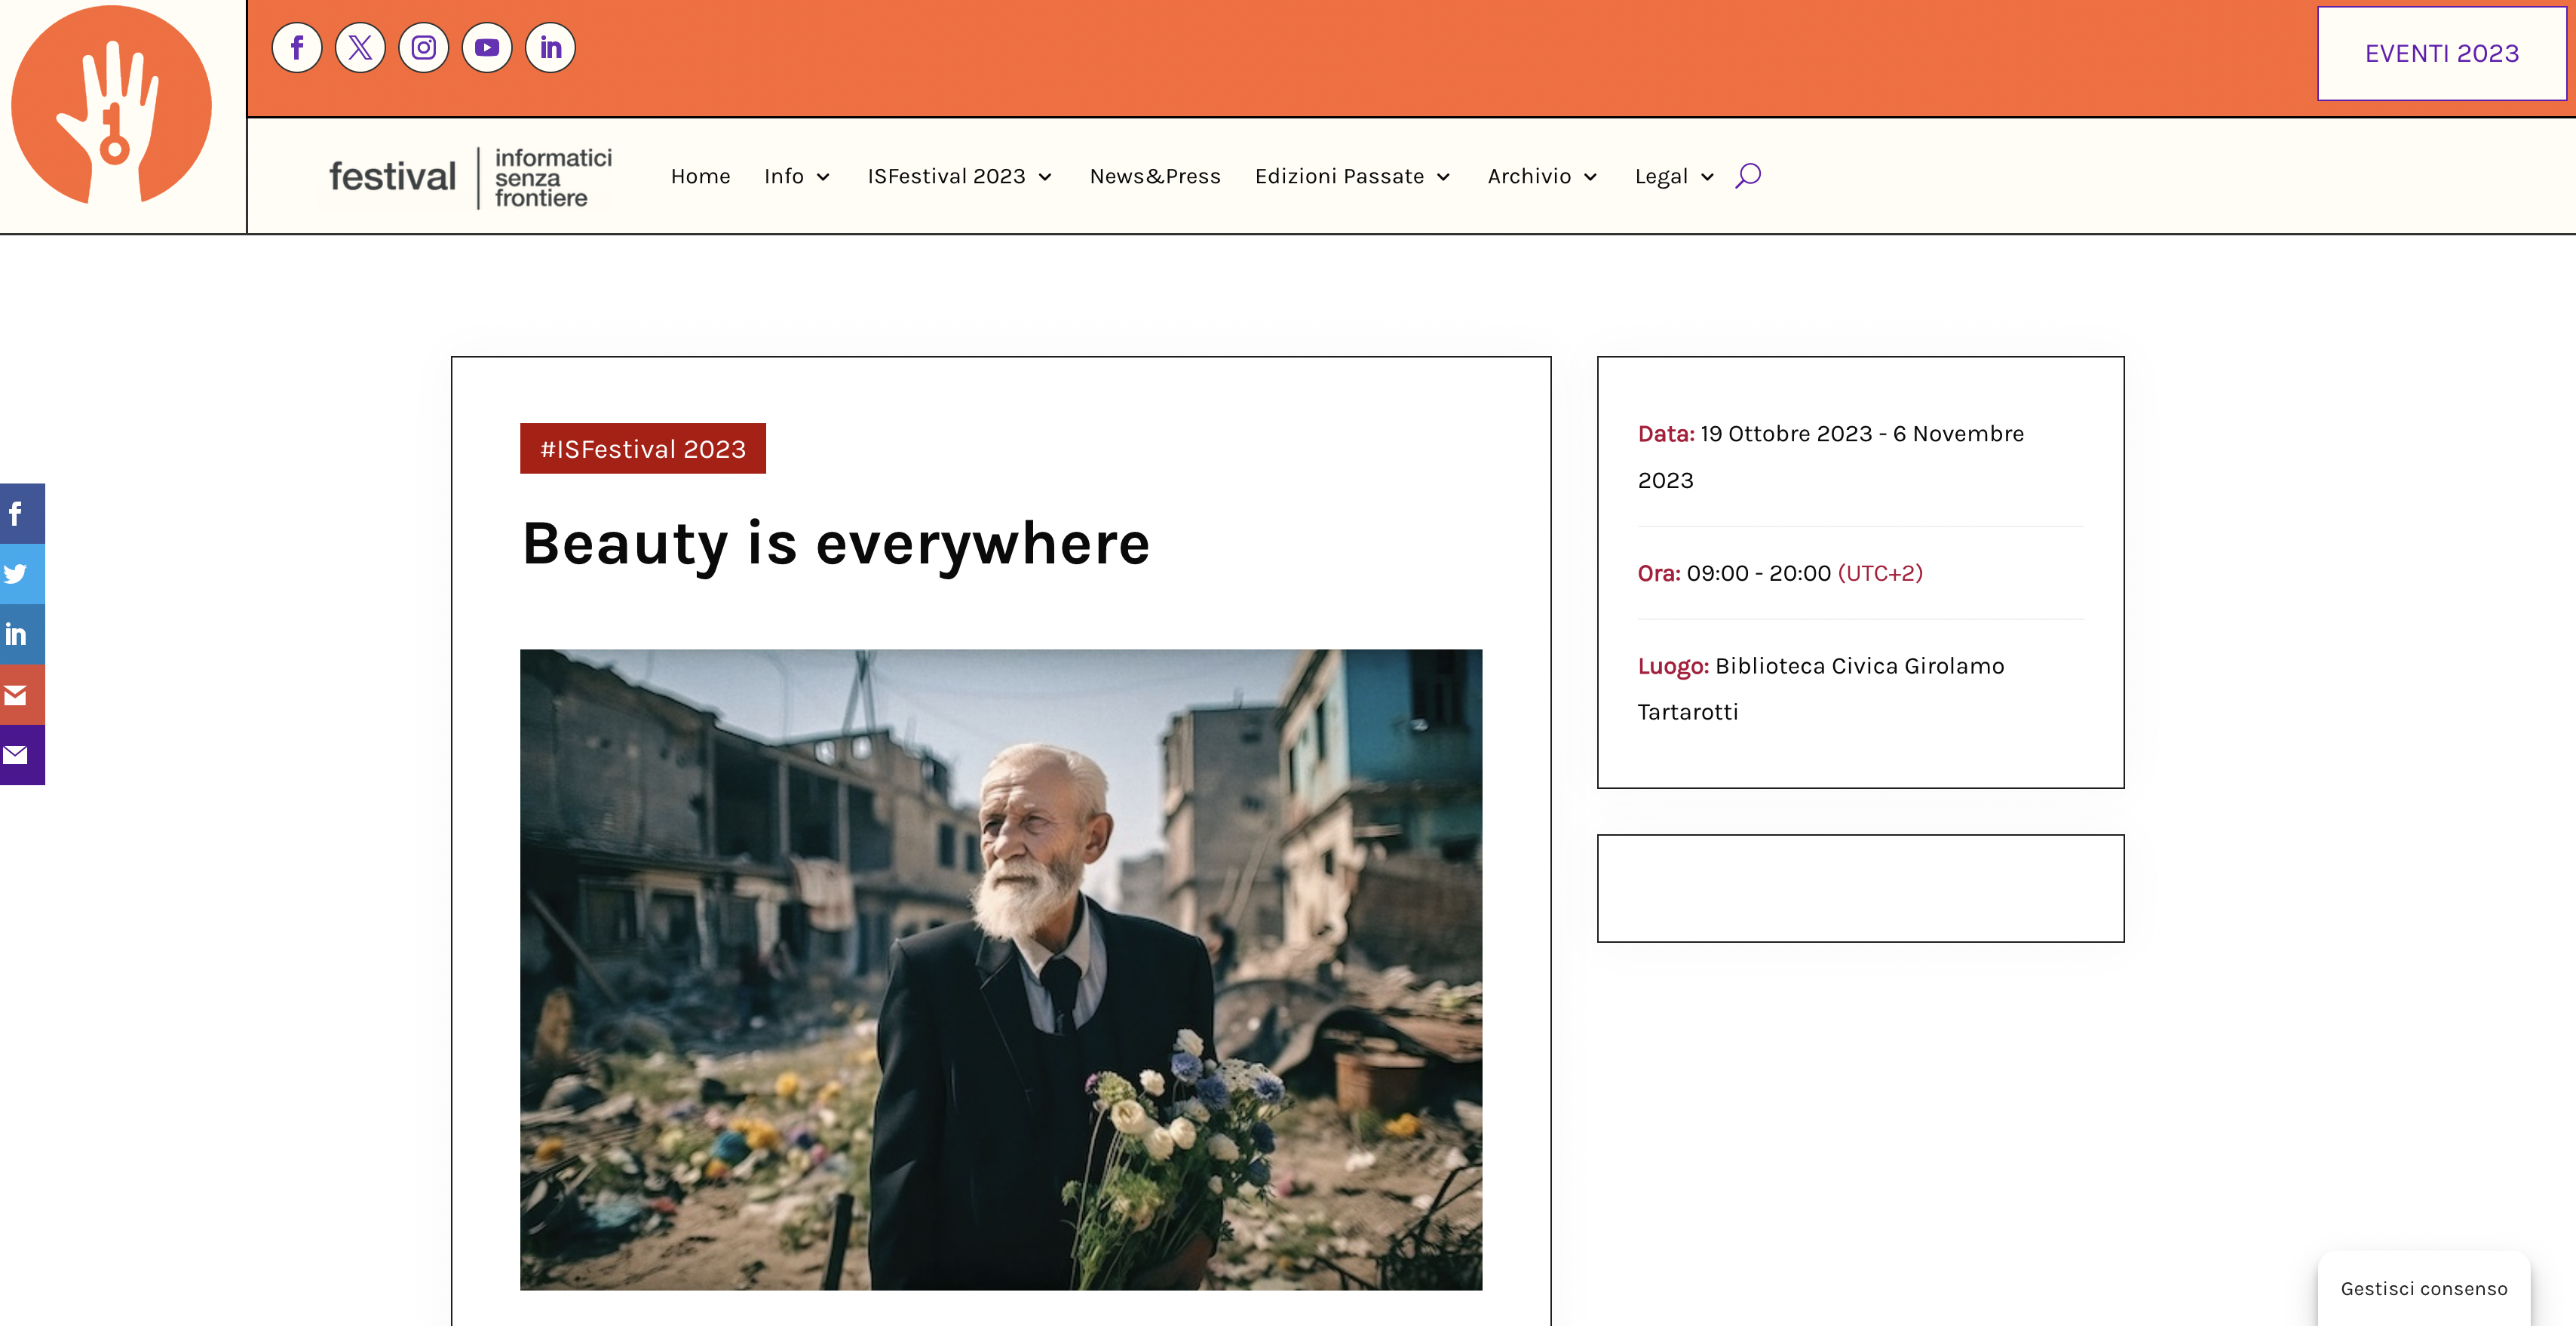Expand the Legal dropdown chevron

[1707, 177]
